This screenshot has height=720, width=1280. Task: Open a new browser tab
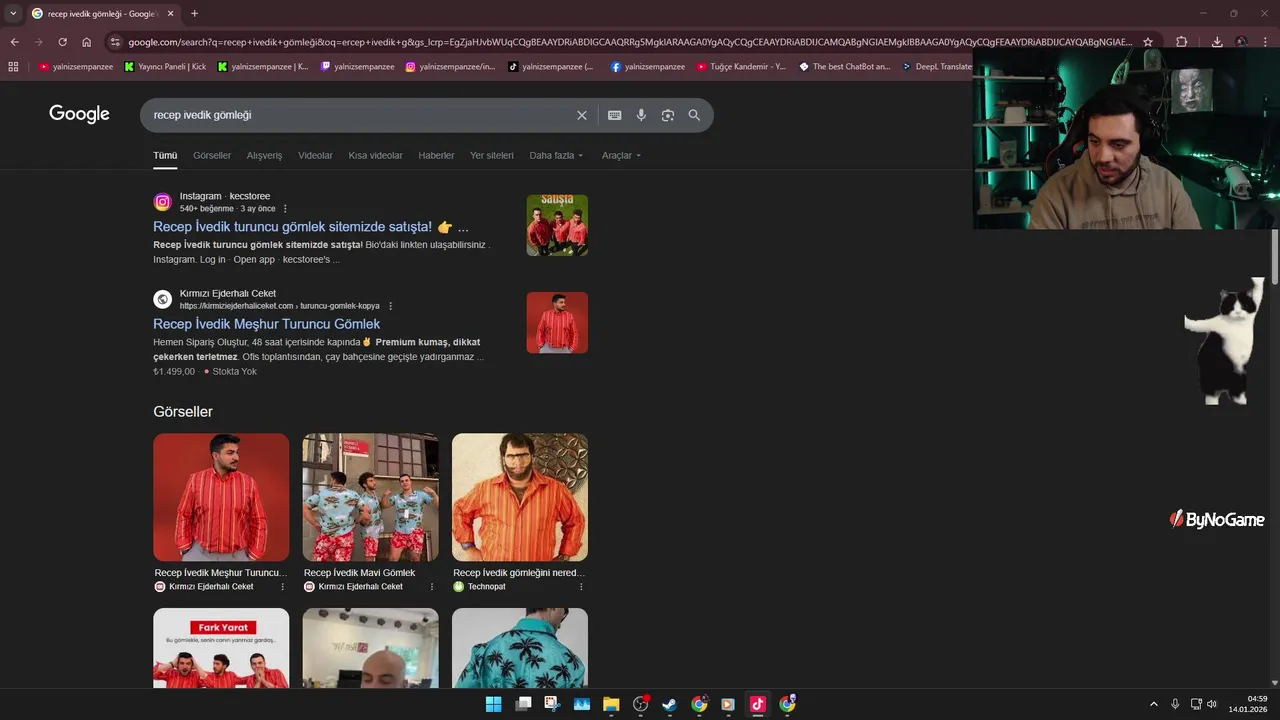[194, 14]
